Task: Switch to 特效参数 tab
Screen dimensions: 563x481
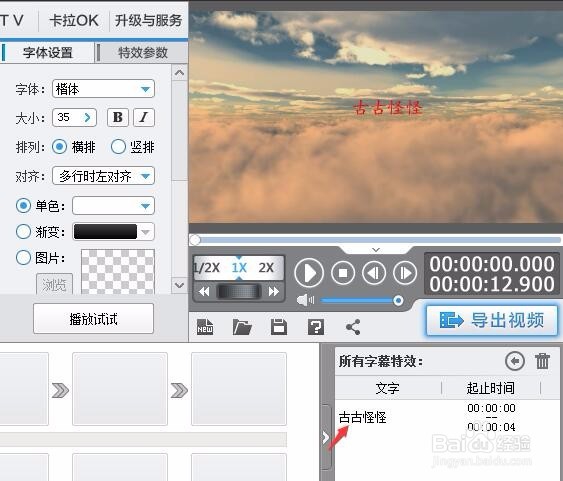Action: [x=143, y=53]
